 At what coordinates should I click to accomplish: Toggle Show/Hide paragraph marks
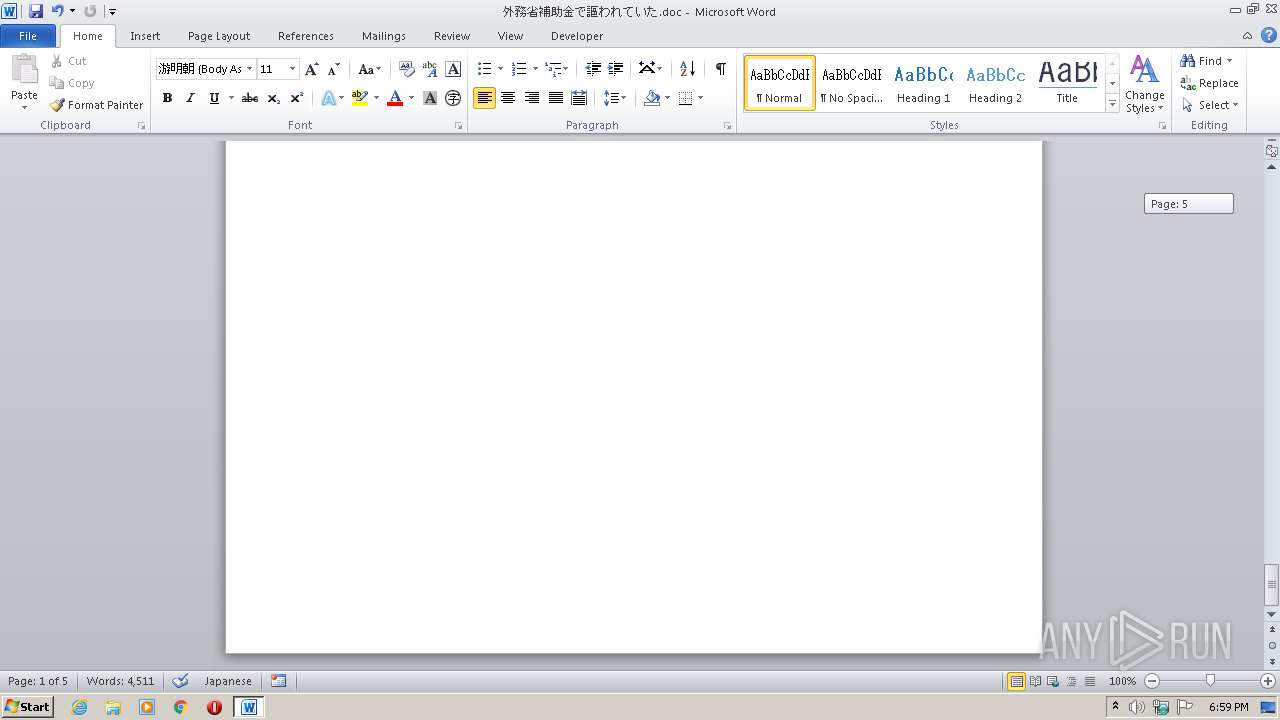click(720, 69)
